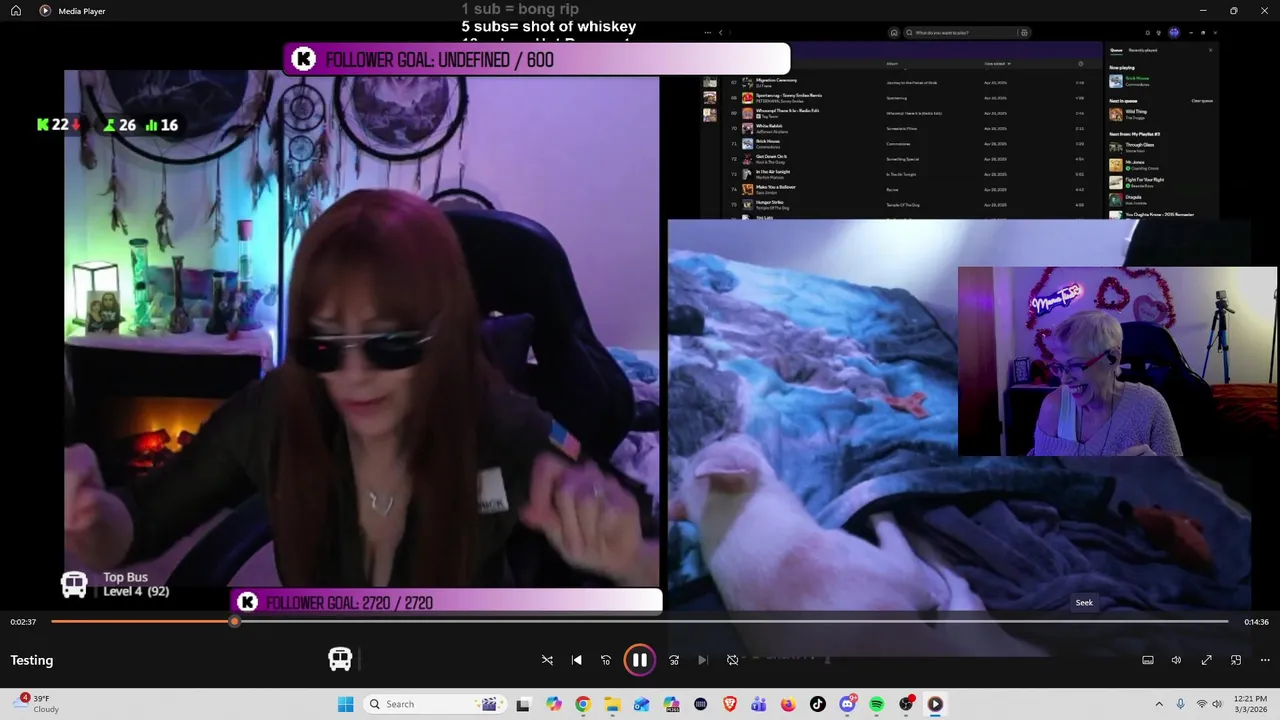Open Discord from the taskbar
1280x720 pixels.
click(848, 704)
